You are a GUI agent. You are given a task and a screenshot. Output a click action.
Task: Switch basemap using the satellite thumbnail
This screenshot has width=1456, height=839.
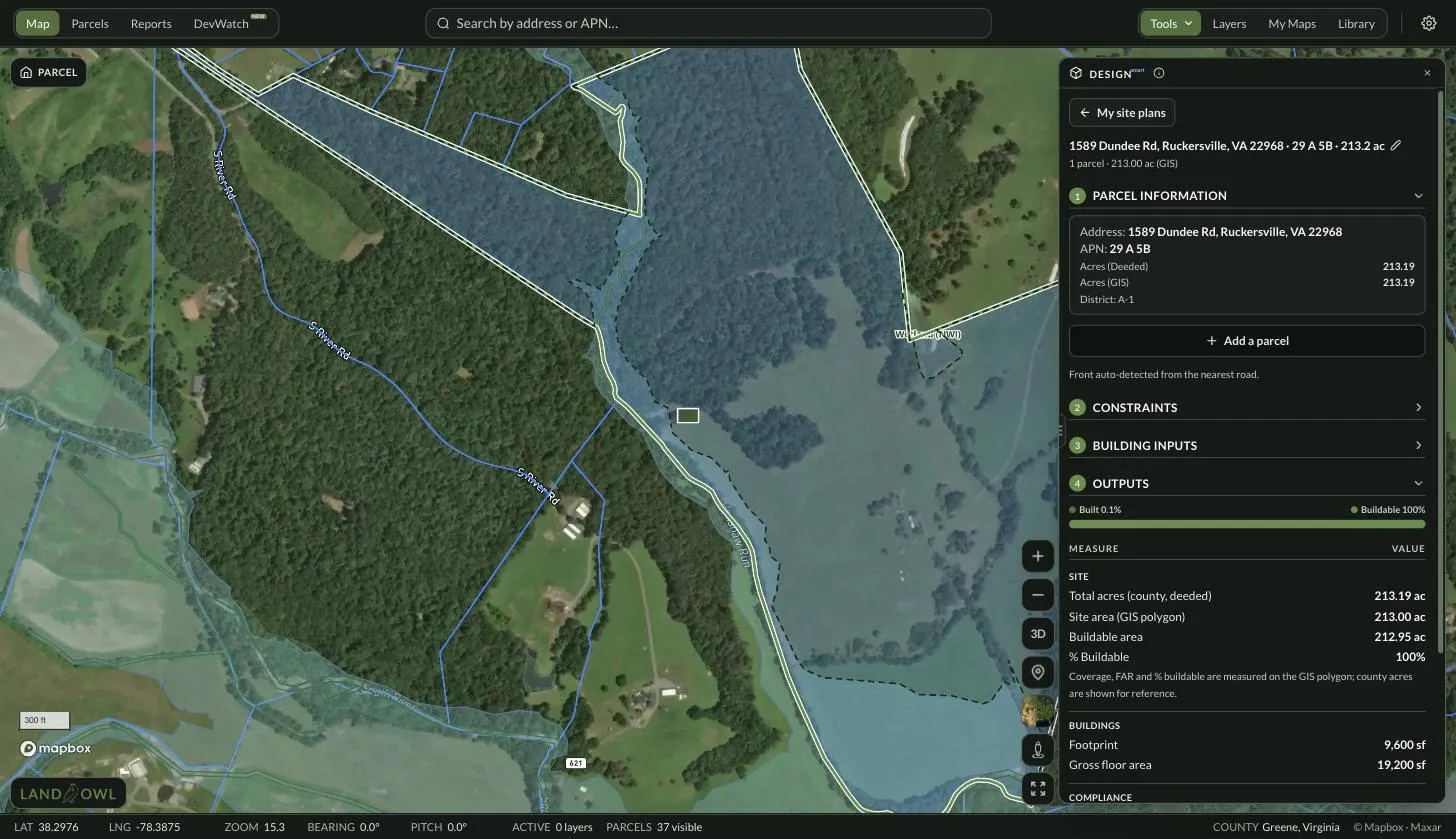click(x=1038, y=711)
